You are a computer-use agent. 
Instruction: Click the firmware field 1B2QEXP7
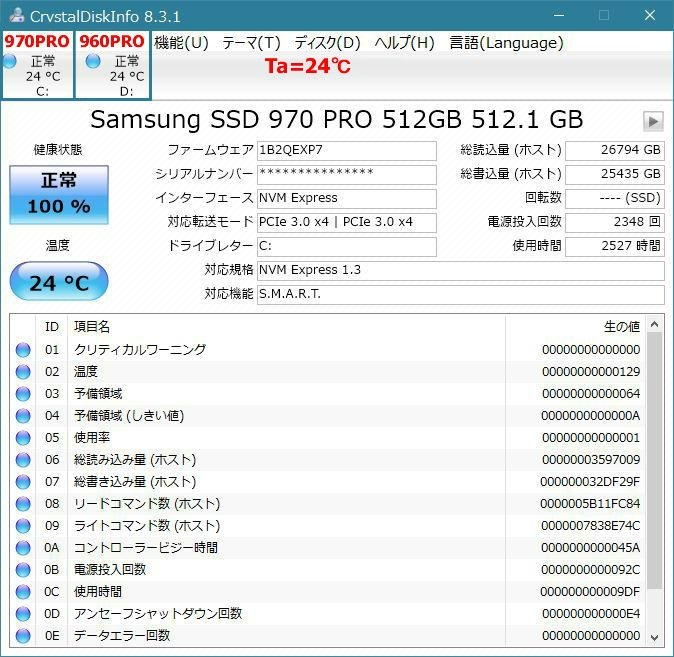pos(346,150)
